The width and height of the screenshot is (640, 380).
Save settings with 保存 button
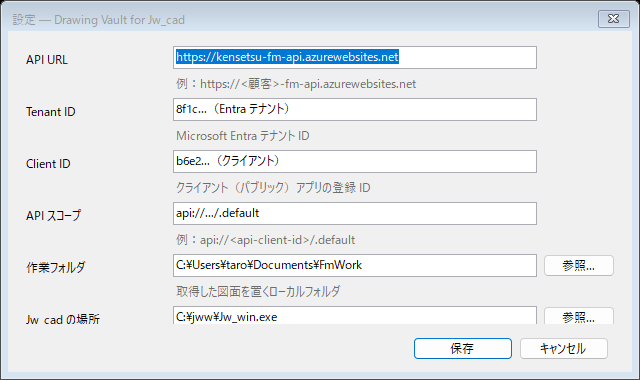[x=462, y=349]
